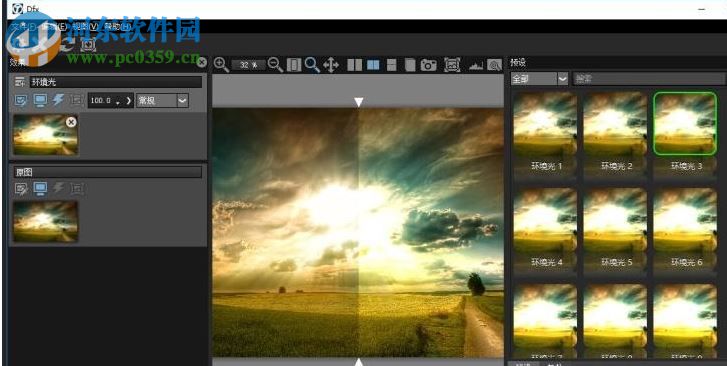Close the effects panel with the X

click(202, 62)
